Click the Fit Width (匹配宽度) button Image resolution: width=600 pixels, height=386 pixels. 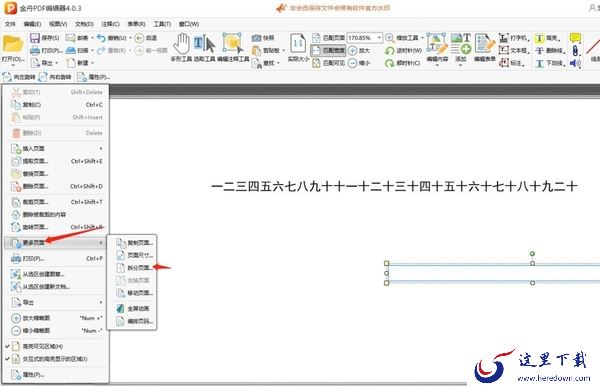[328, 50]
